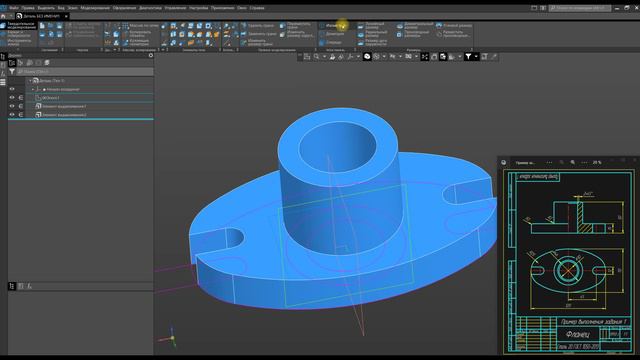Toggle exclusion flag for Элемент выдавливания:1 row
Screen dimensions: 640x360
[x=20, y=106]
